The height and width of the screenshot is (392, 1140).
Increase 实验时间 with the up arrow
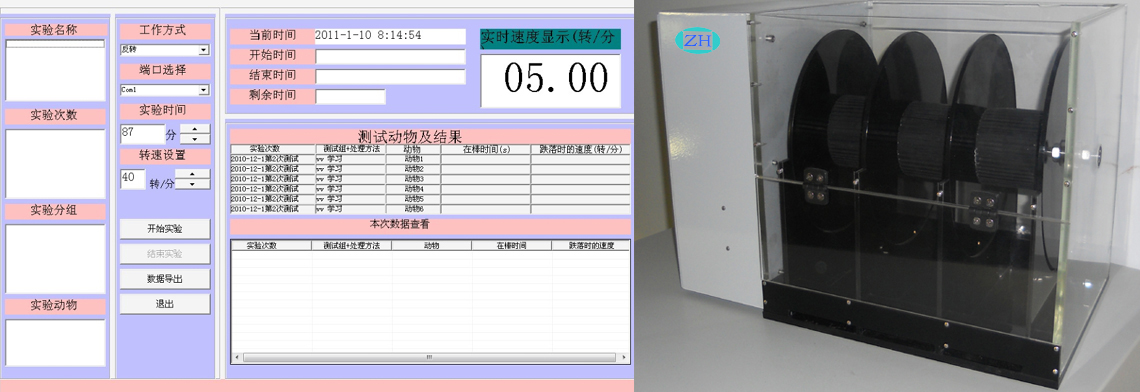(195, 129)
